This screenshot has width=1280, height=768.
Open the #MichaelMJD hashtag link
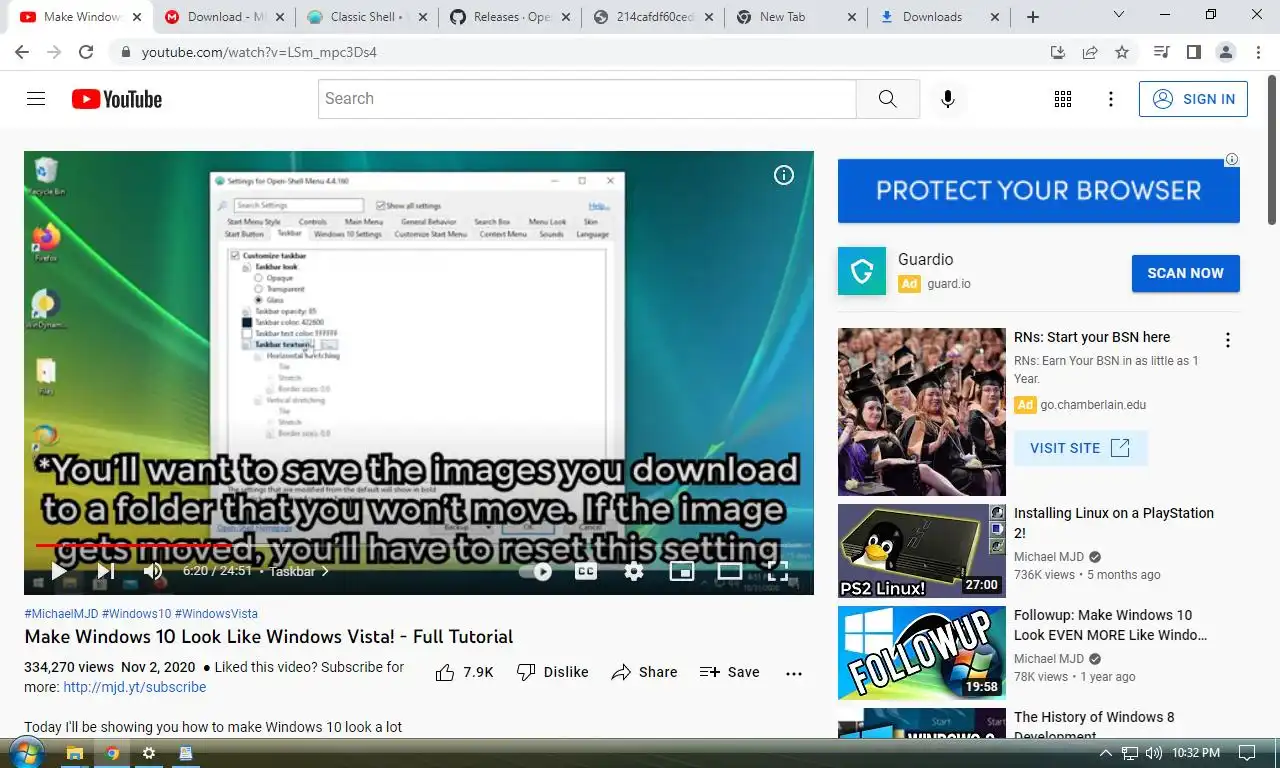61,614
